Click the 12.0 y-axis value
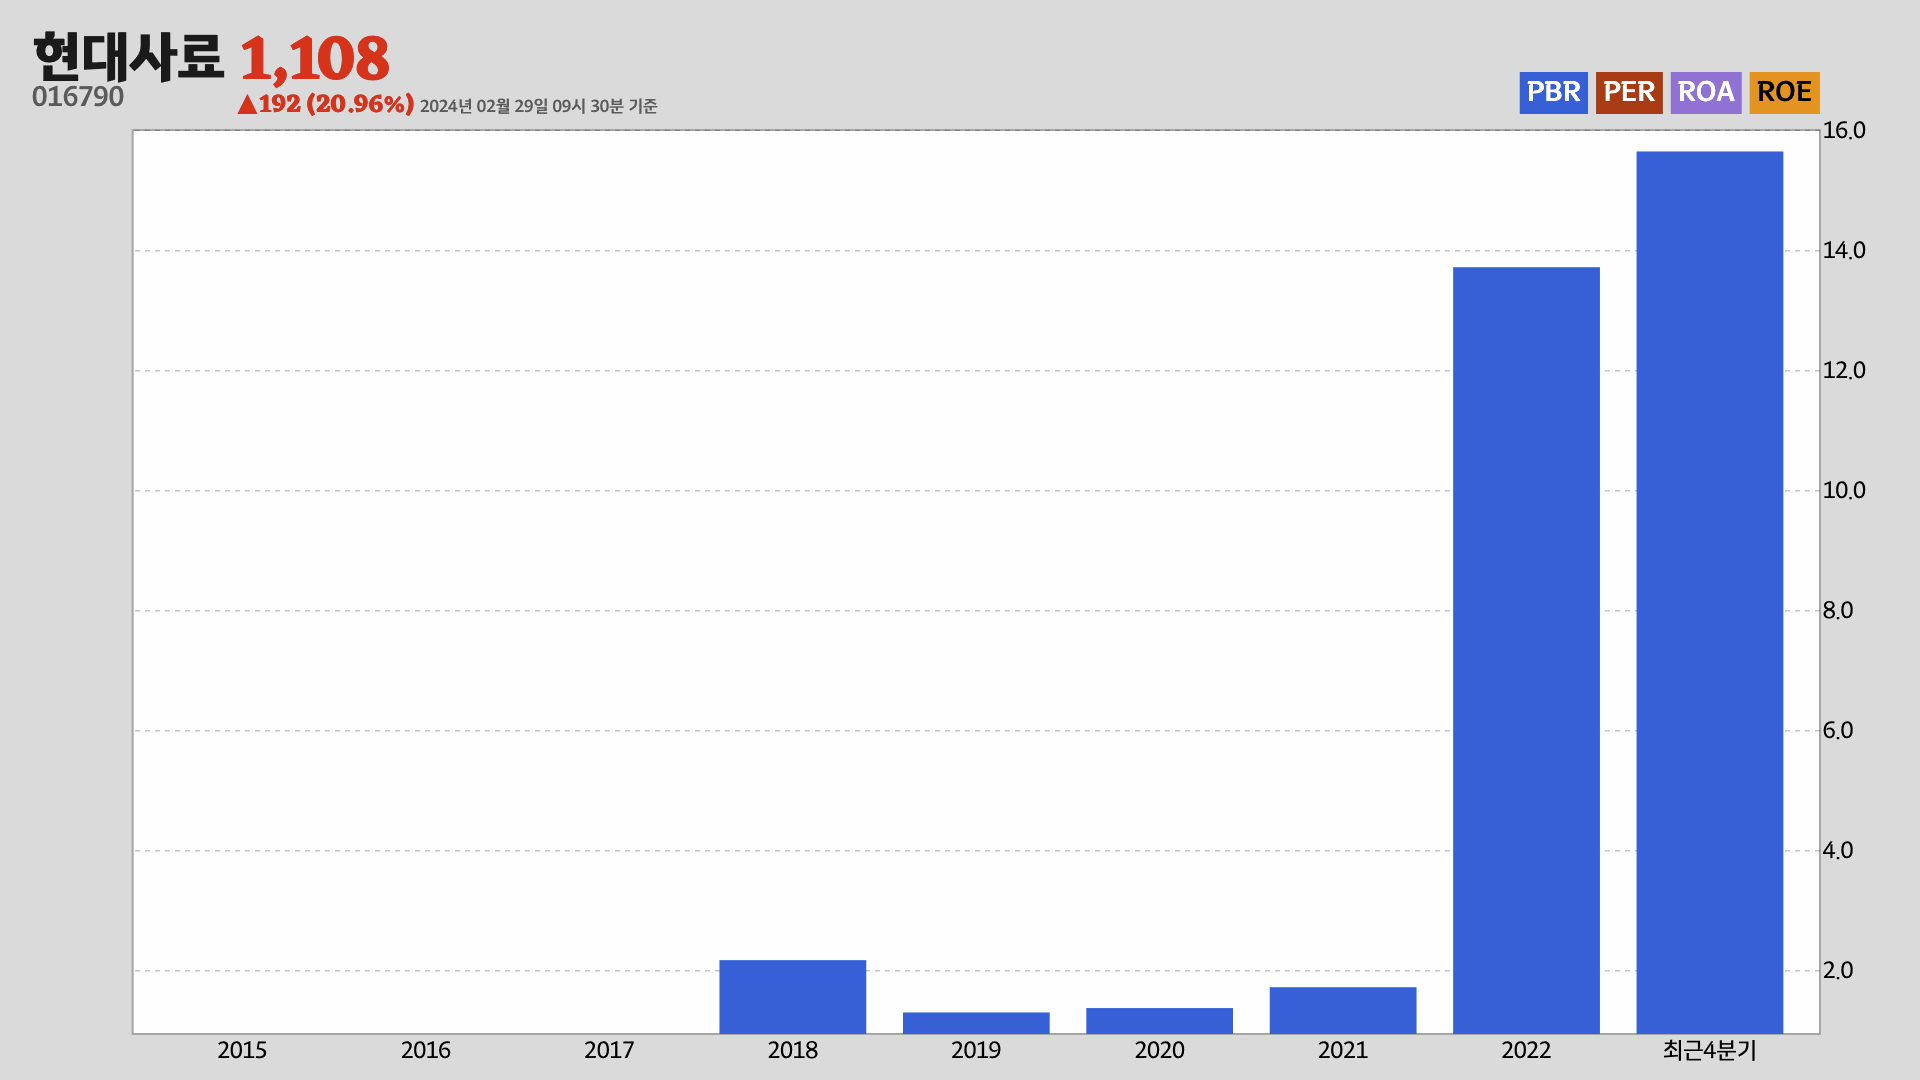The width and height of the screenshot is (1920, 1080). point(1844,370)
